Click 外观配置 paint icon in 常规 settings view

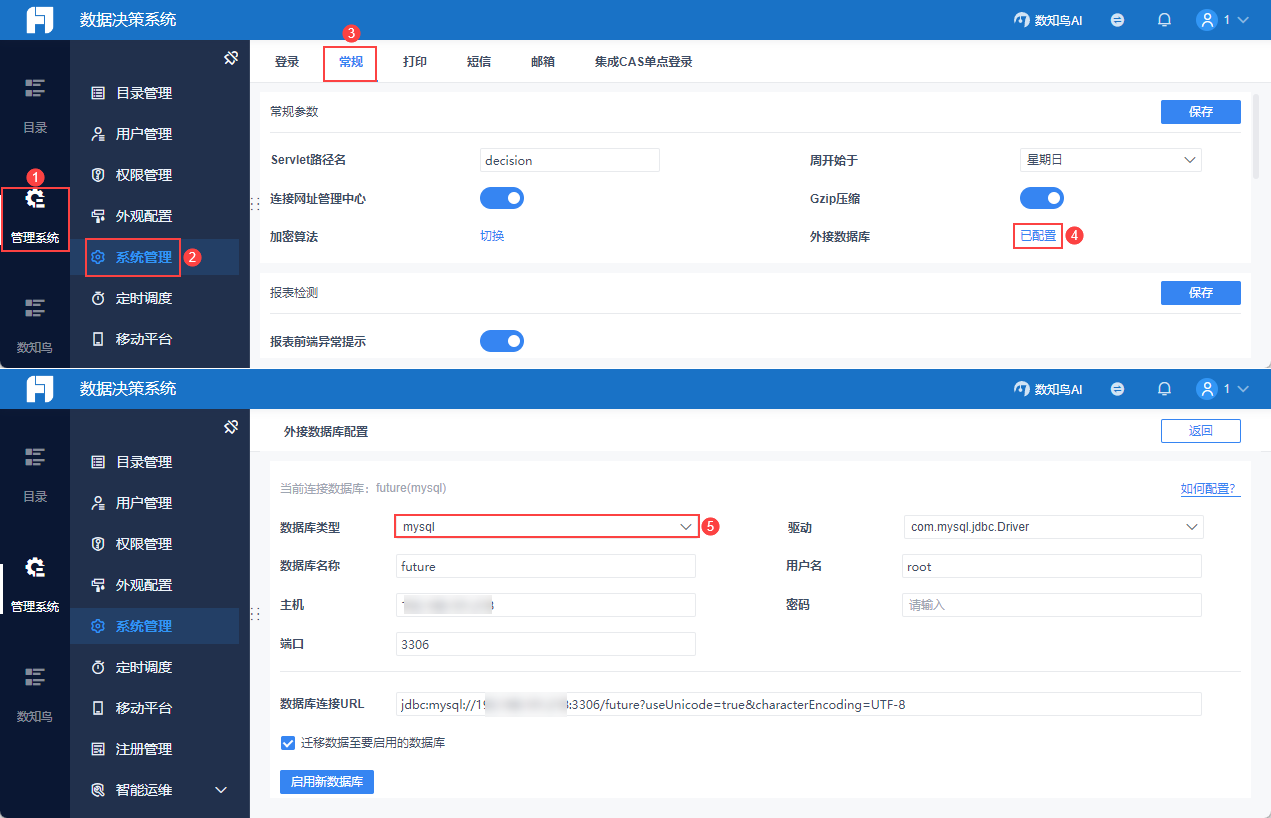tap(98, 216)
